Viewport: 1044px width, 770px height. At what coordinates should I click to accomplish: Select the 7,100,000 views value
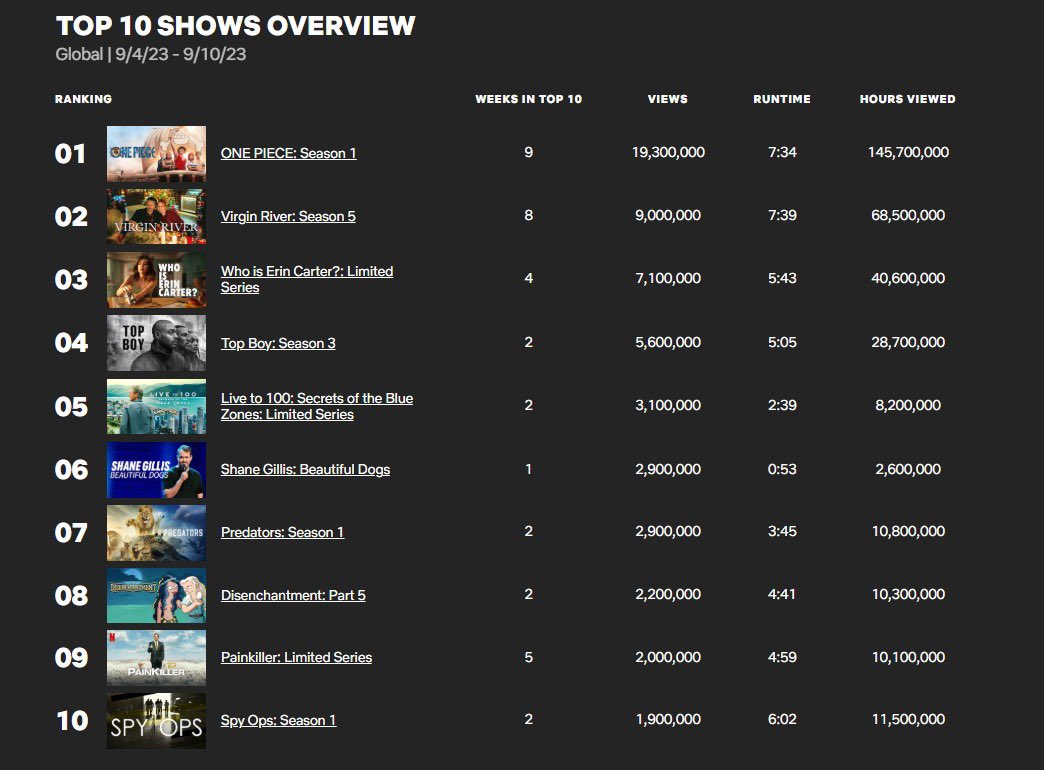668,278
